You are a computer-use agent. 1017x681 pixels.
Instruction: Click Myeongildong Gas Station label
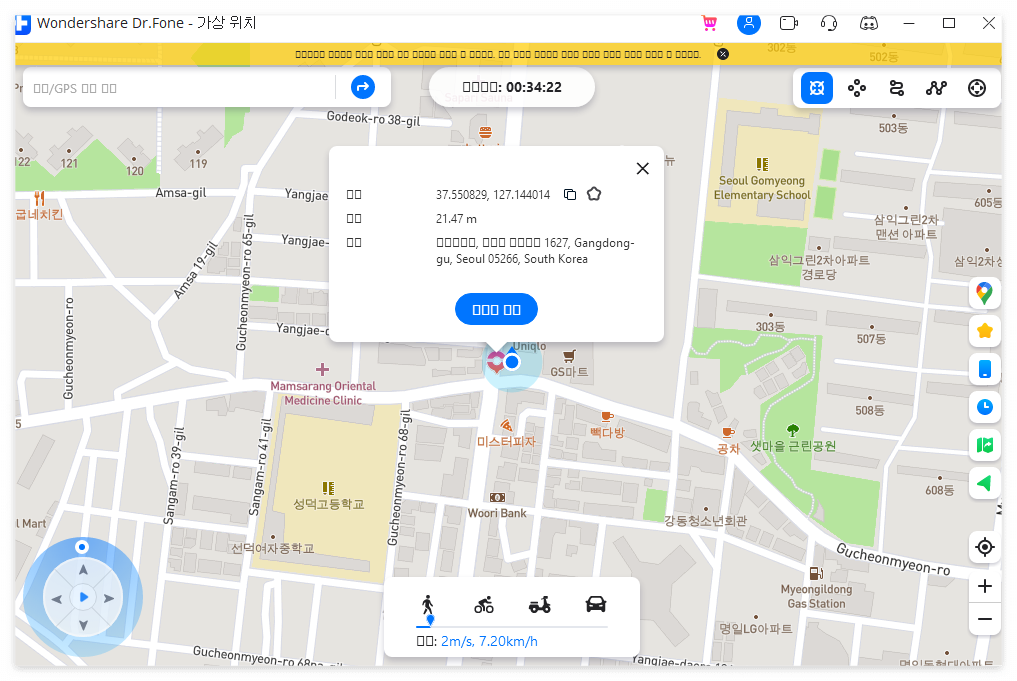coord(817,597)
